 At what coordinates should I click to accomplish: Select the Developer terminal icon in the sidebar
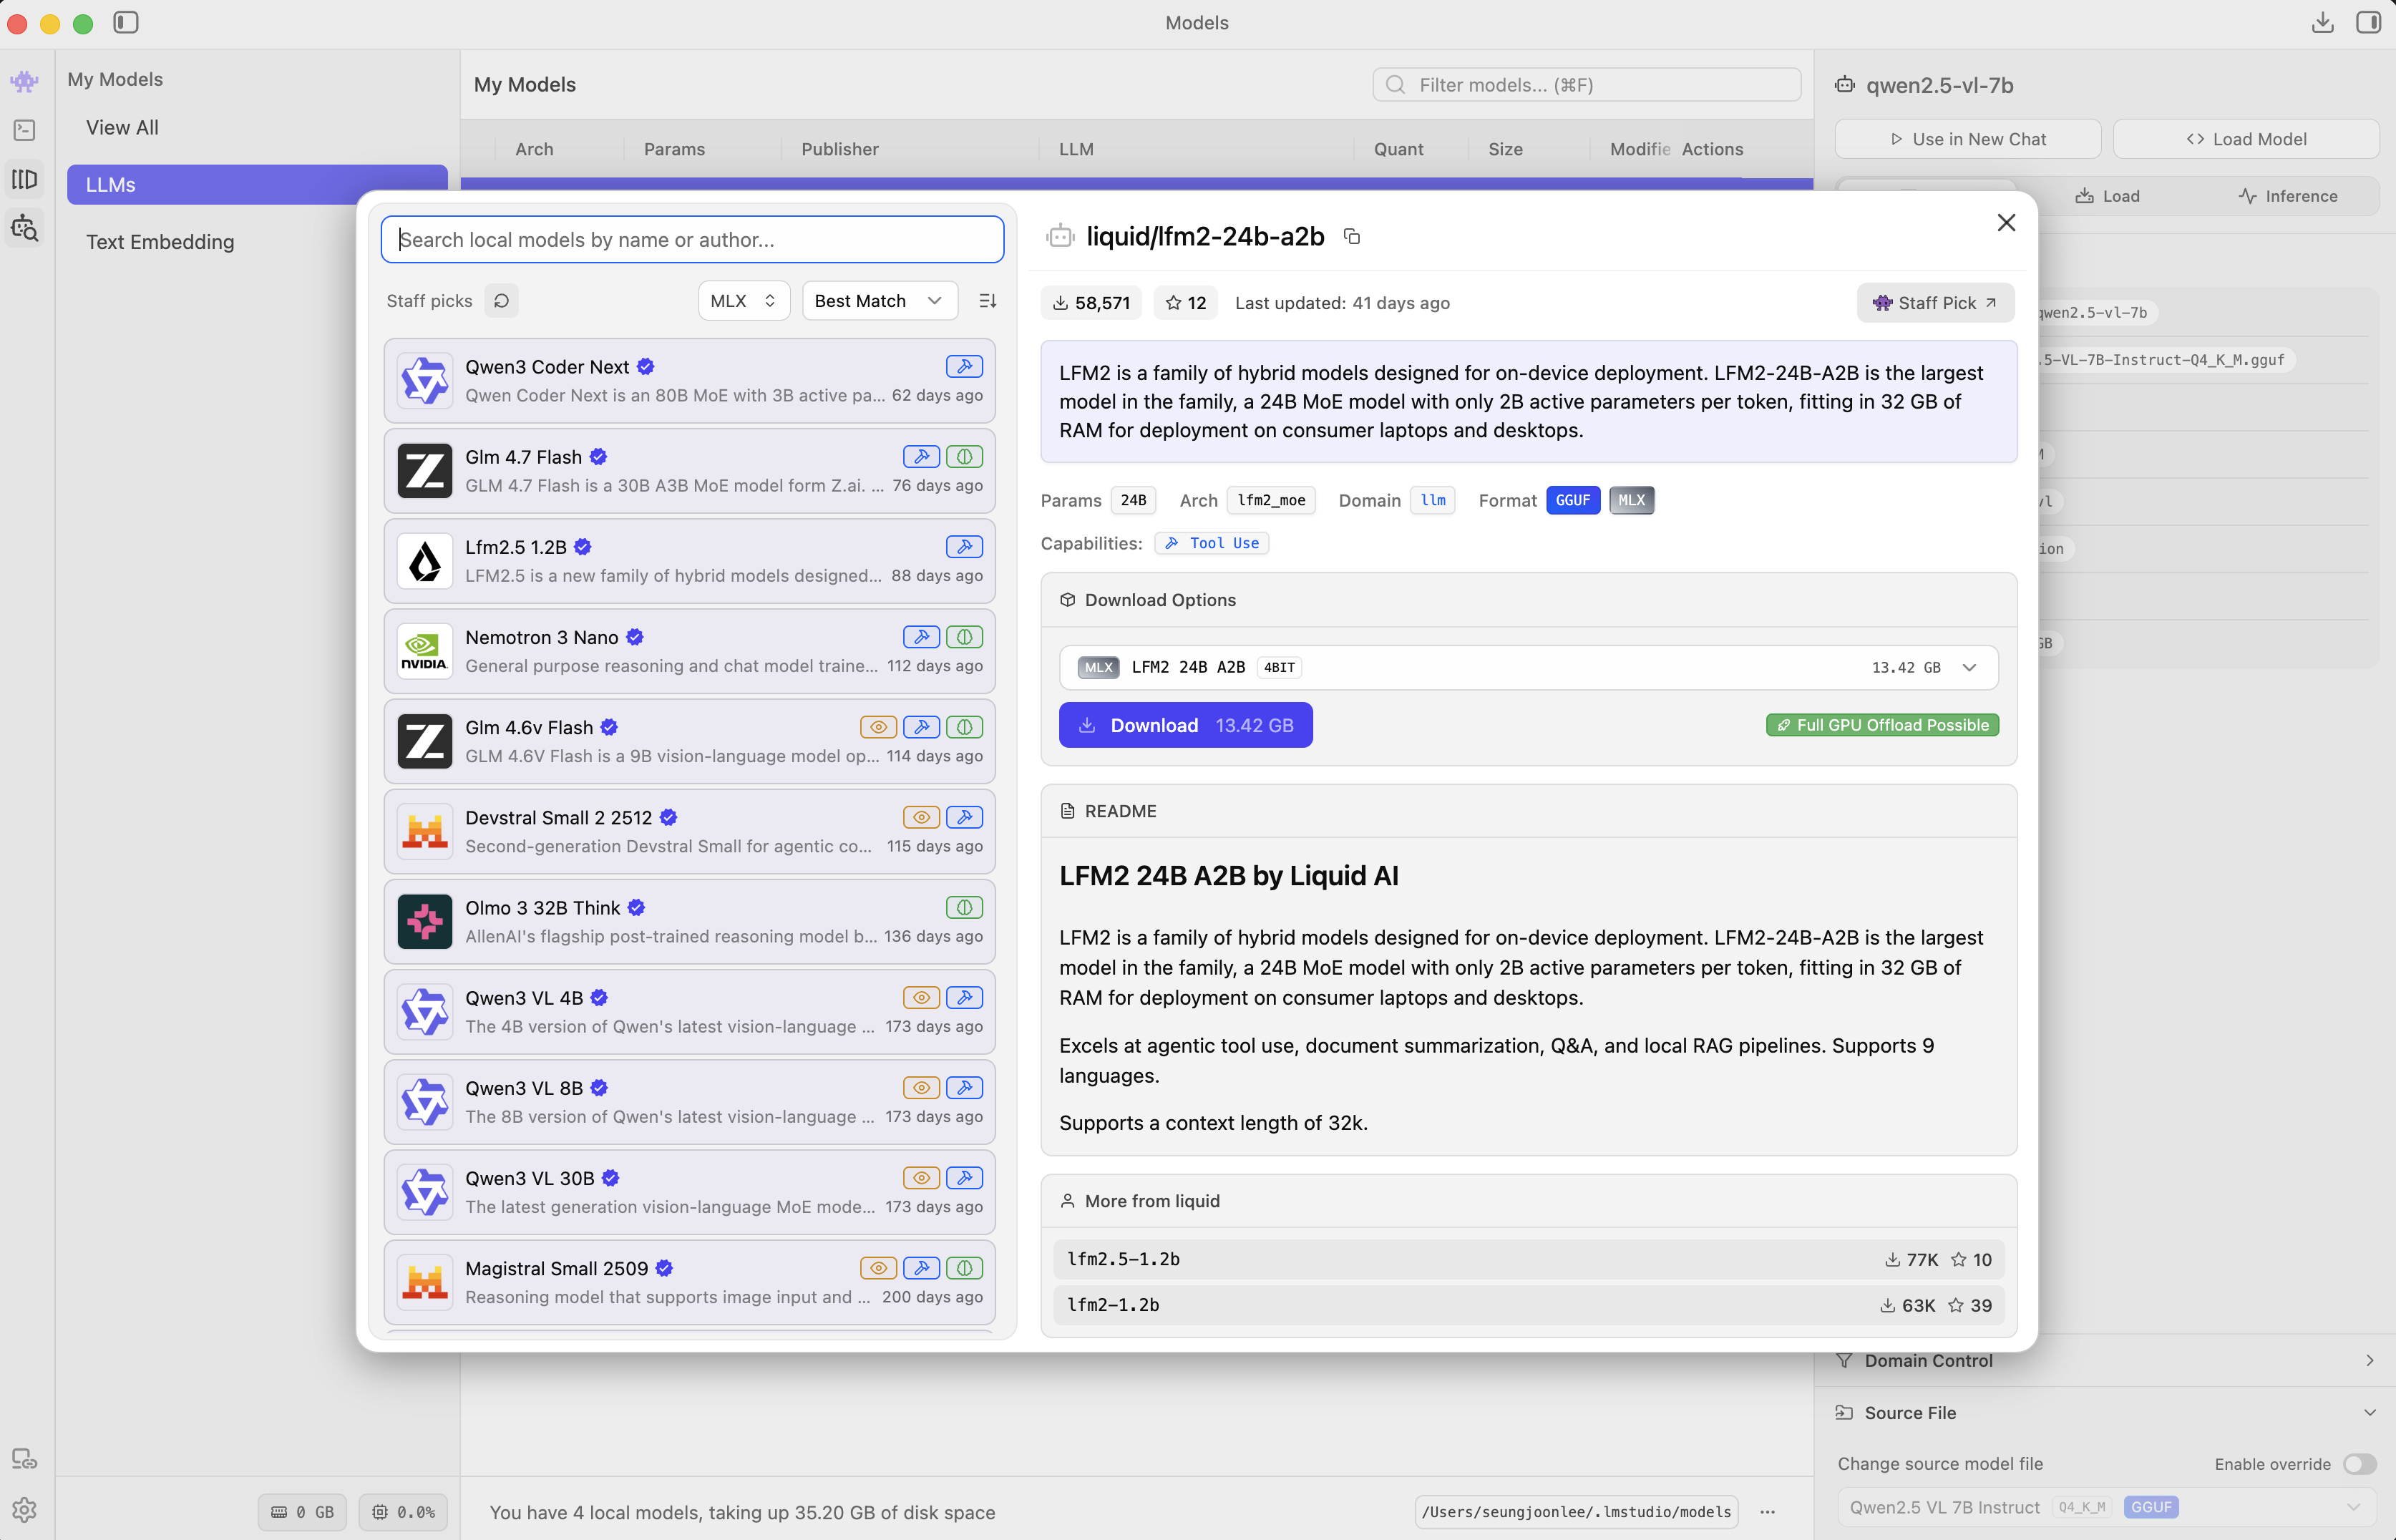(24, 130)
